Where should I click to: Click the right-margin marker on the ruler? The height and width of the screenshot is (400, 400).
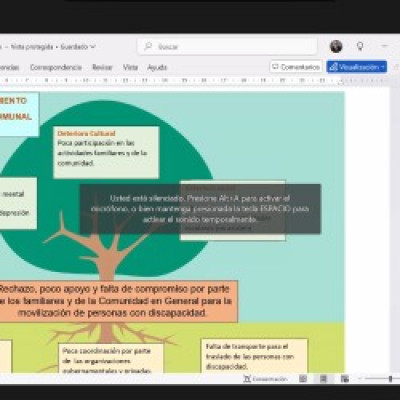point(341,80)
